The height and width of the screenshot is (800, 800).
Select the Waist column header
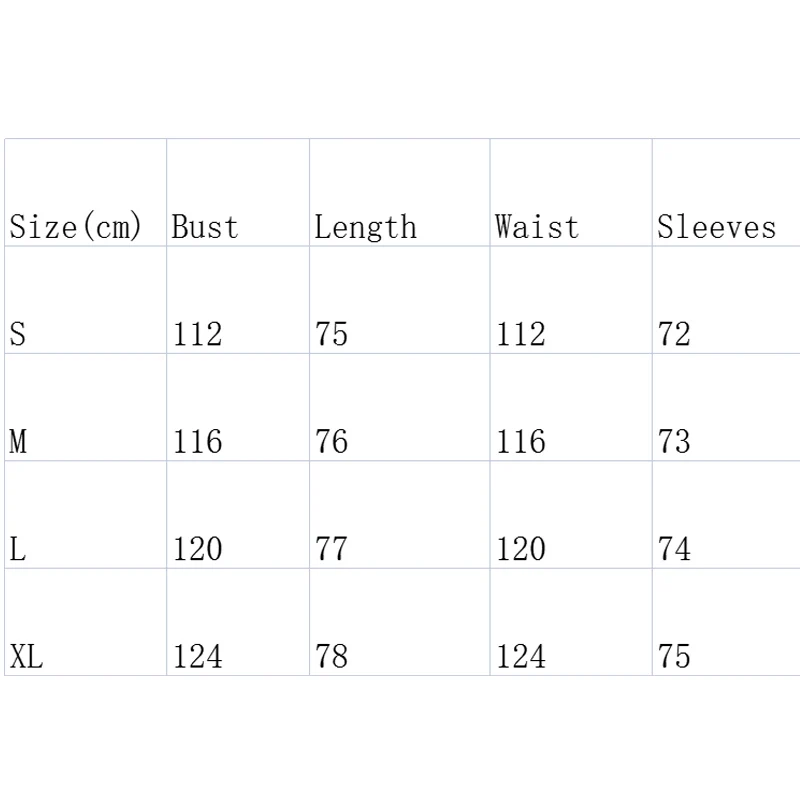click(x=537, y=227)
